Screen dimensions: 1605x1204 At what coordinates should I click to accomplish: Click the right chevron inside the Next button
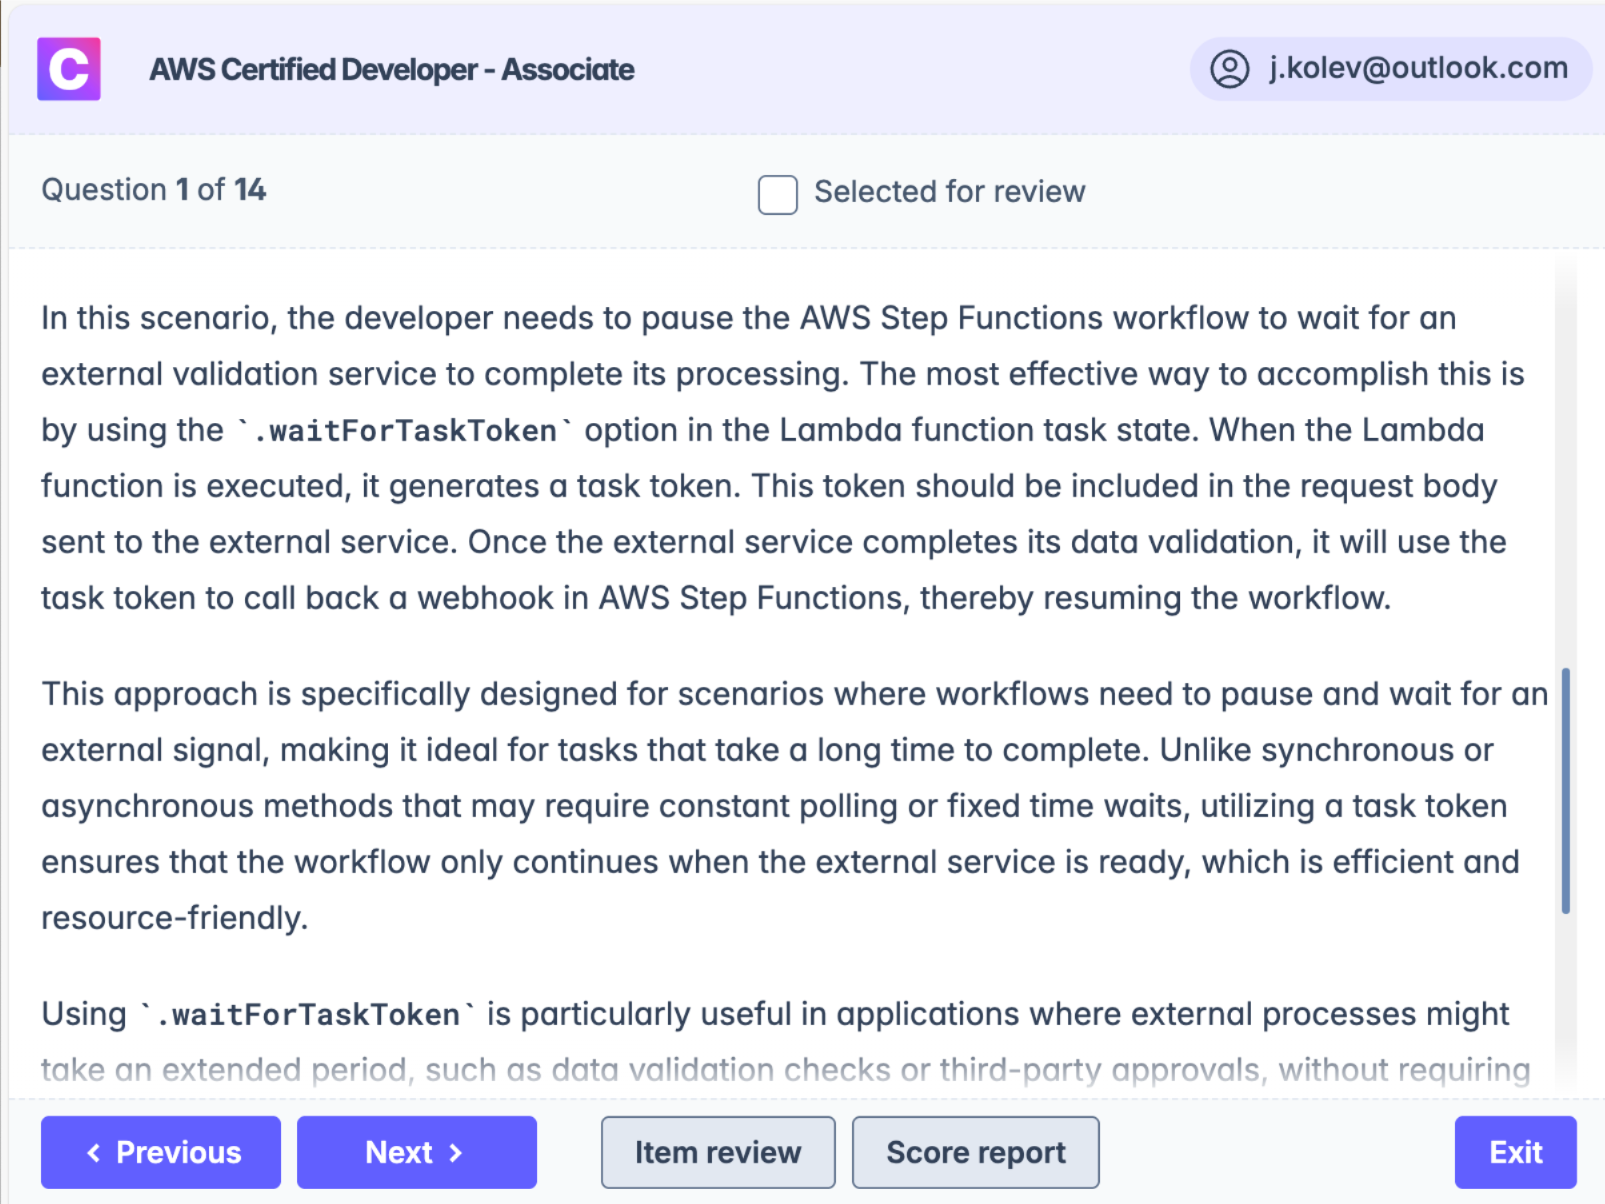[x=455, y=1152]
